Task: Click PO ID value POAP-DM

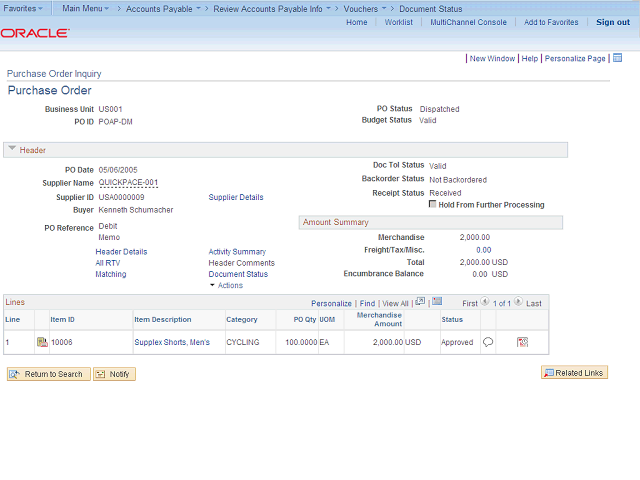Action: 116,122
